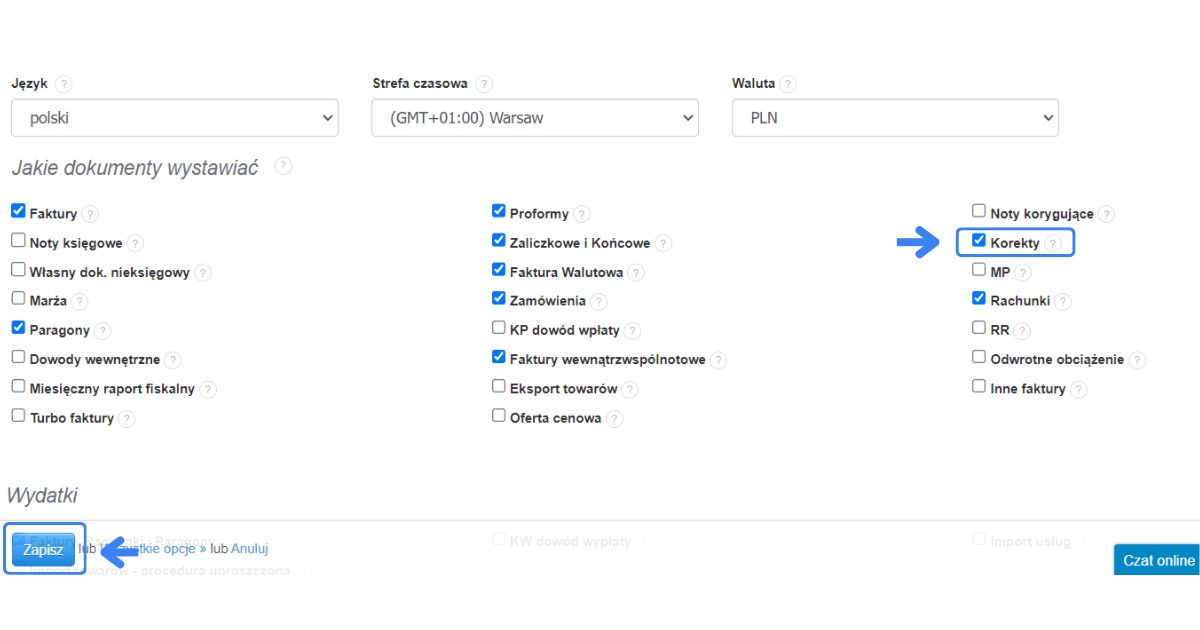Tick the MP checkbox
Screen dimensions: 1200x630
click(x=979, y=270)
